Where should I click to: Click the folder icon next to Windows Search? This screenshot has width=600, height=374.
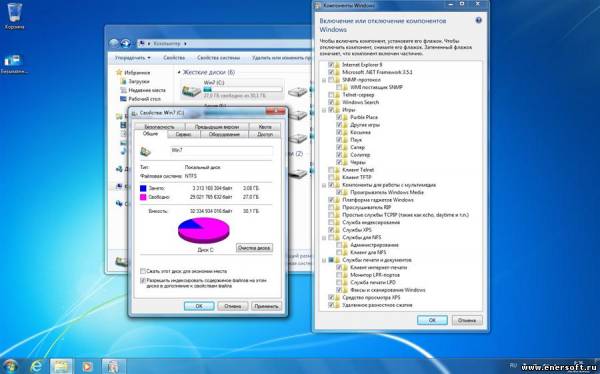coord(338,102)
